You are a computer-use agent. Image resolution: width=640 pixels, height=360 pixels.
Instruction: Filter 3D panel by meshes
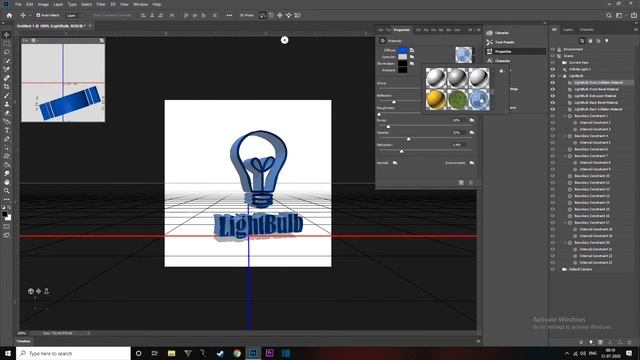pos(590,41)
